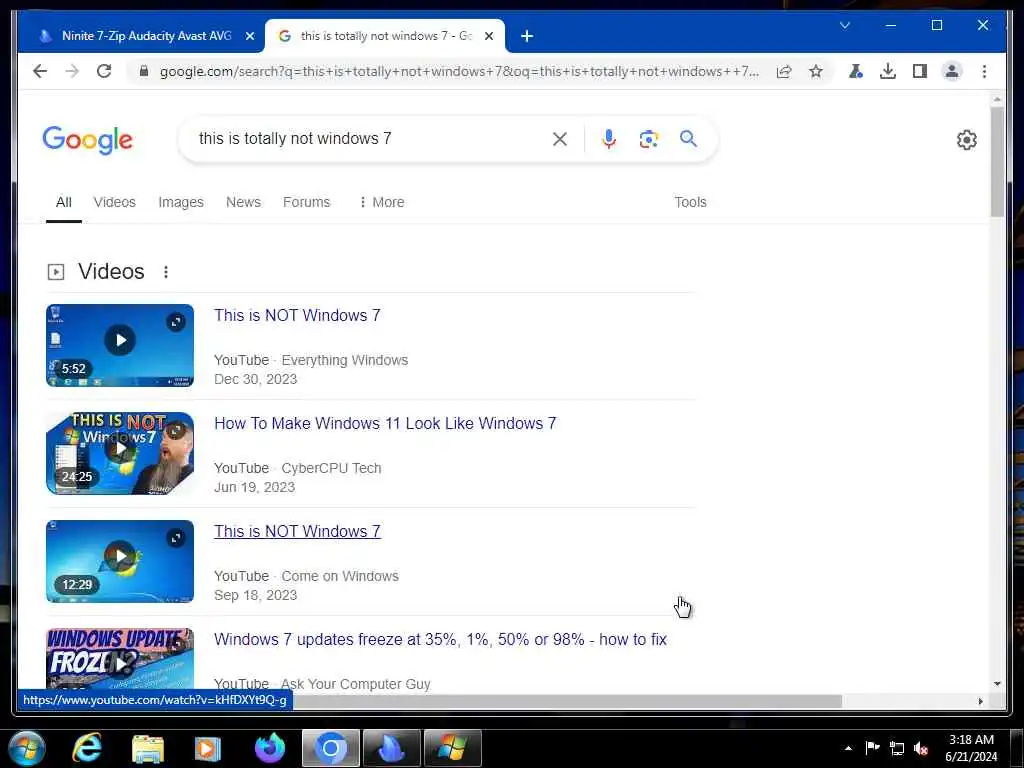Image resolution: width=1024 pixels, height=768 pixels.
Task: Close the Ninite tab
Action: tap(249, 36)
